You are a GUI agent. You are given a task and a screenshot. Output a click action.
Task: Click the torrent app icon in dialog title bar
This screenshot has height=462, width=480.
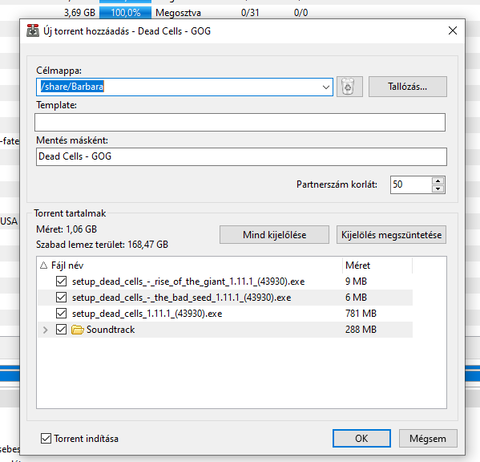point(33,31)
